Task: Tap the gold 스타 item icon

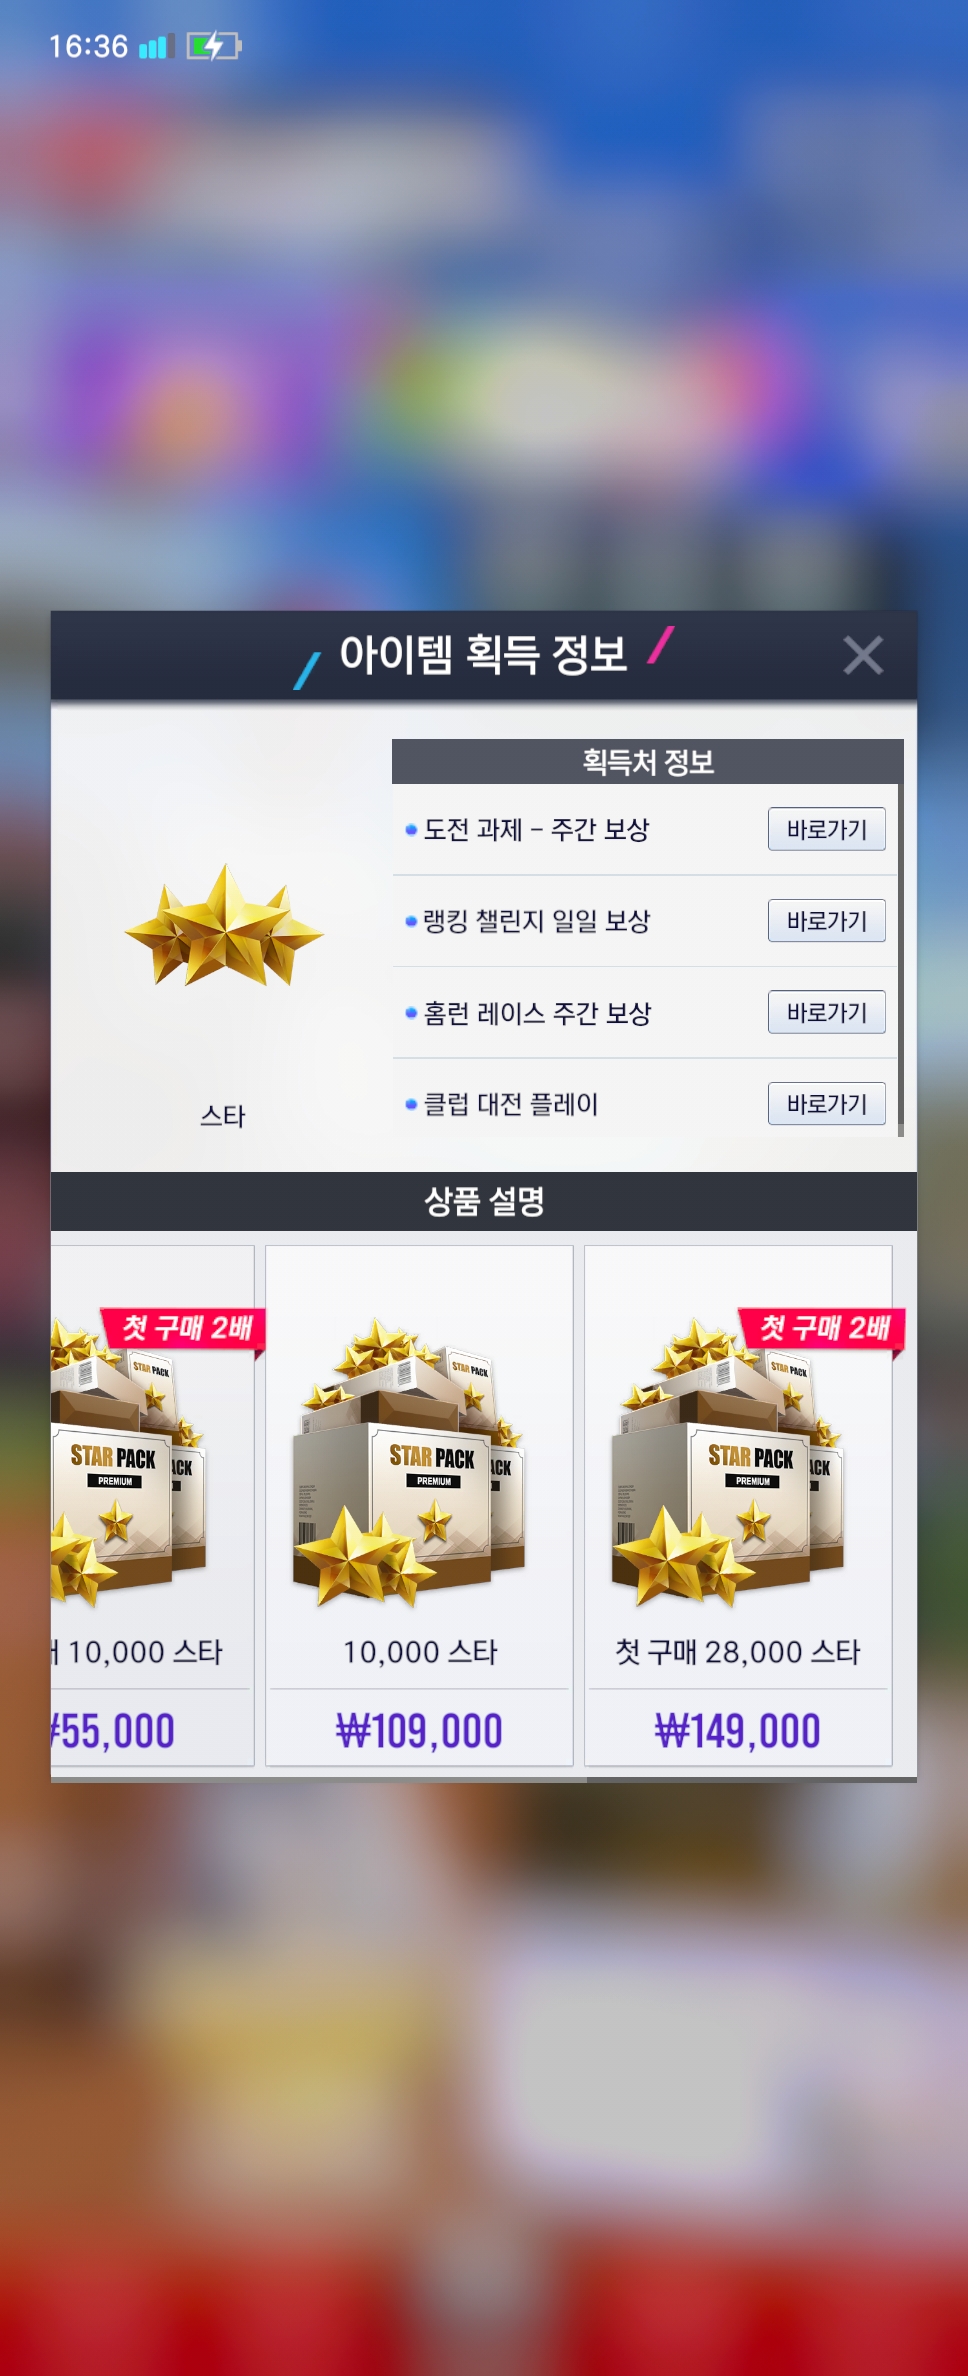Action: pos(224,927)
